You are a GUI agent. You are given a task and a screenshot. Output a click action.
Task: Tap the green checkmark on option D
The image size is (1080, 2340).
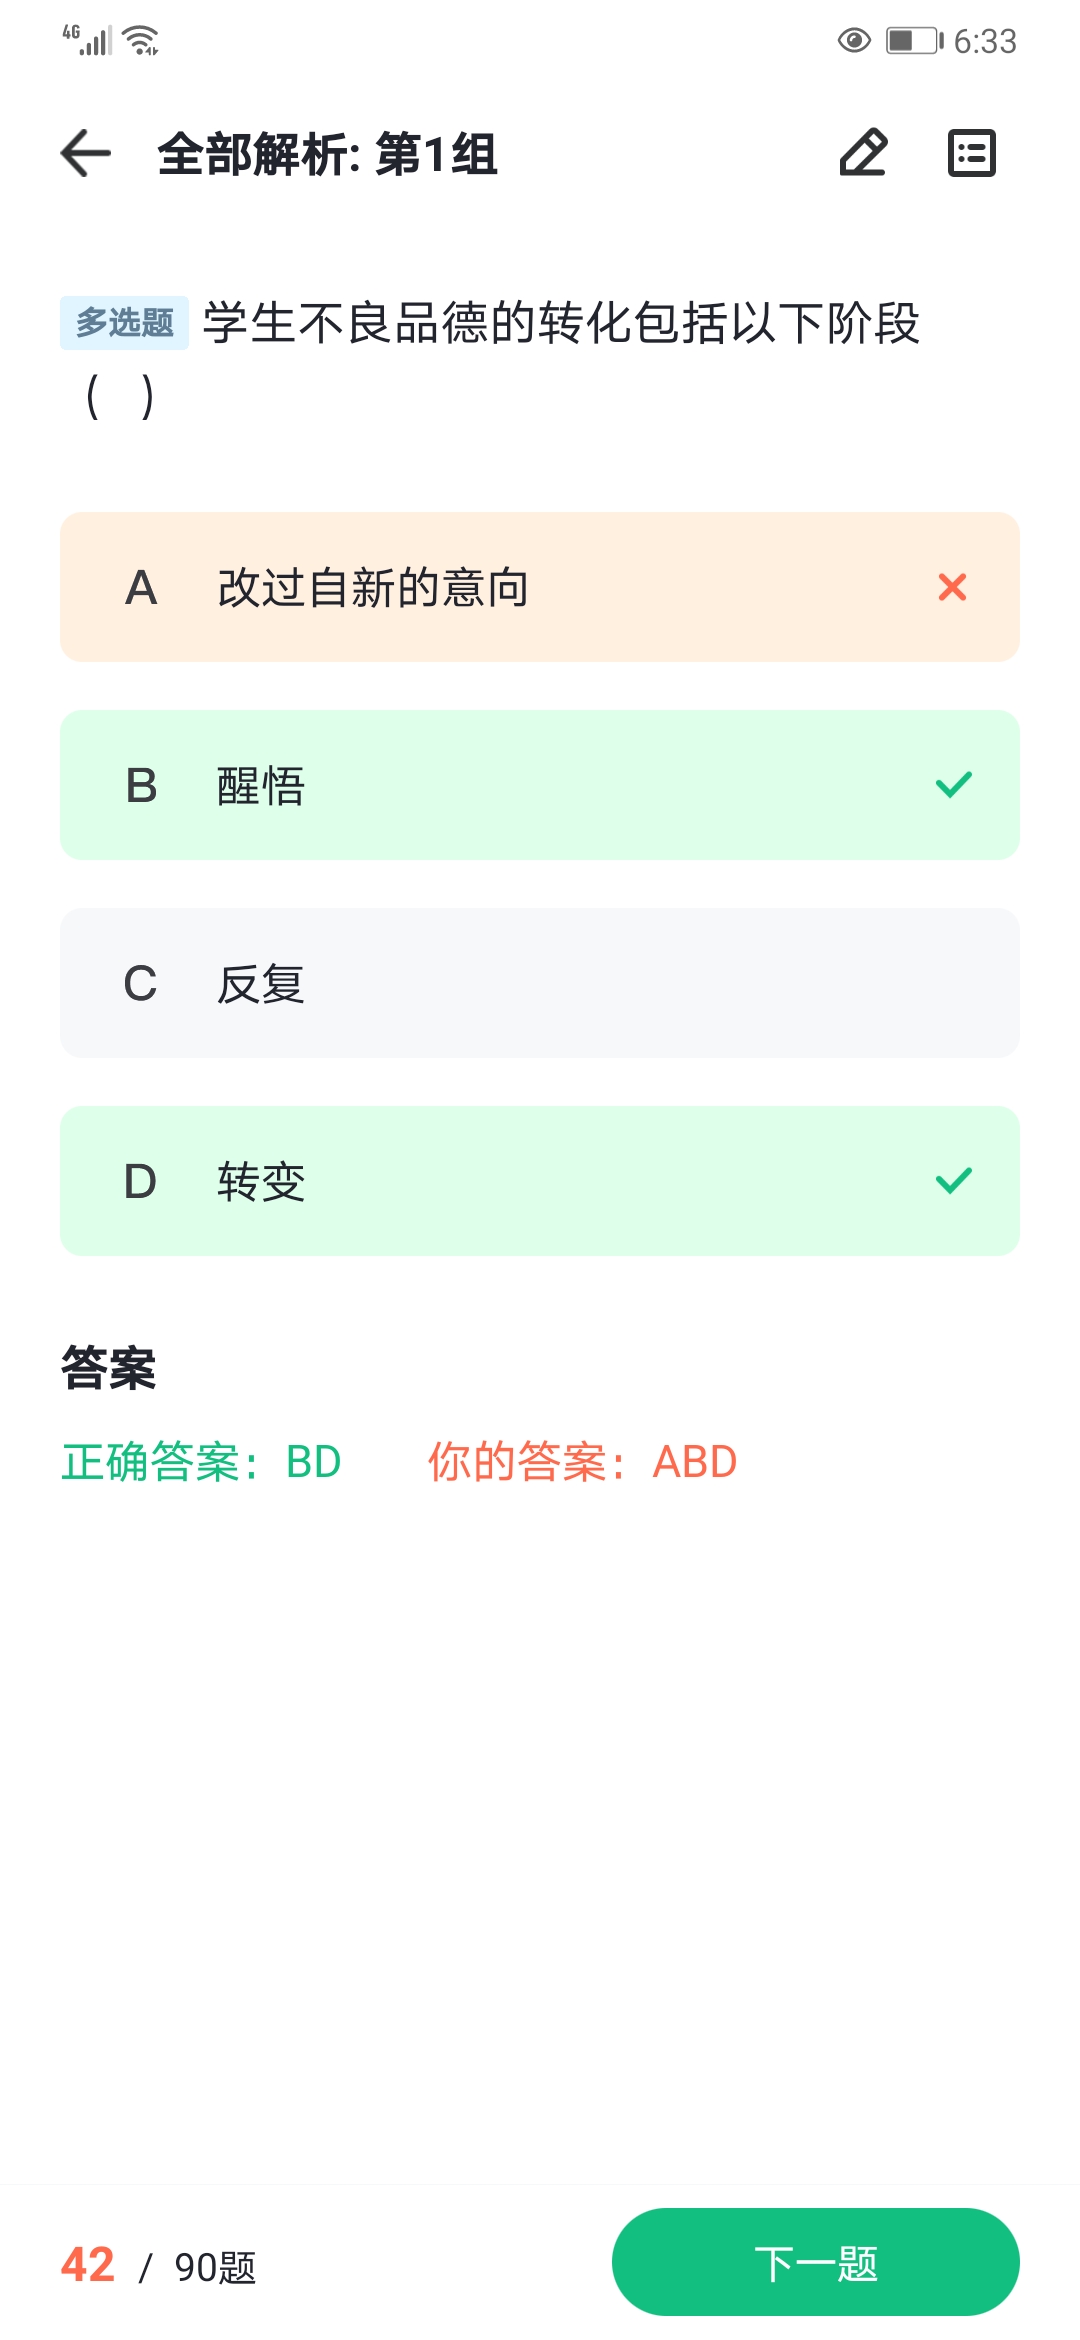pyautogui.click(x=953, y=1181)
